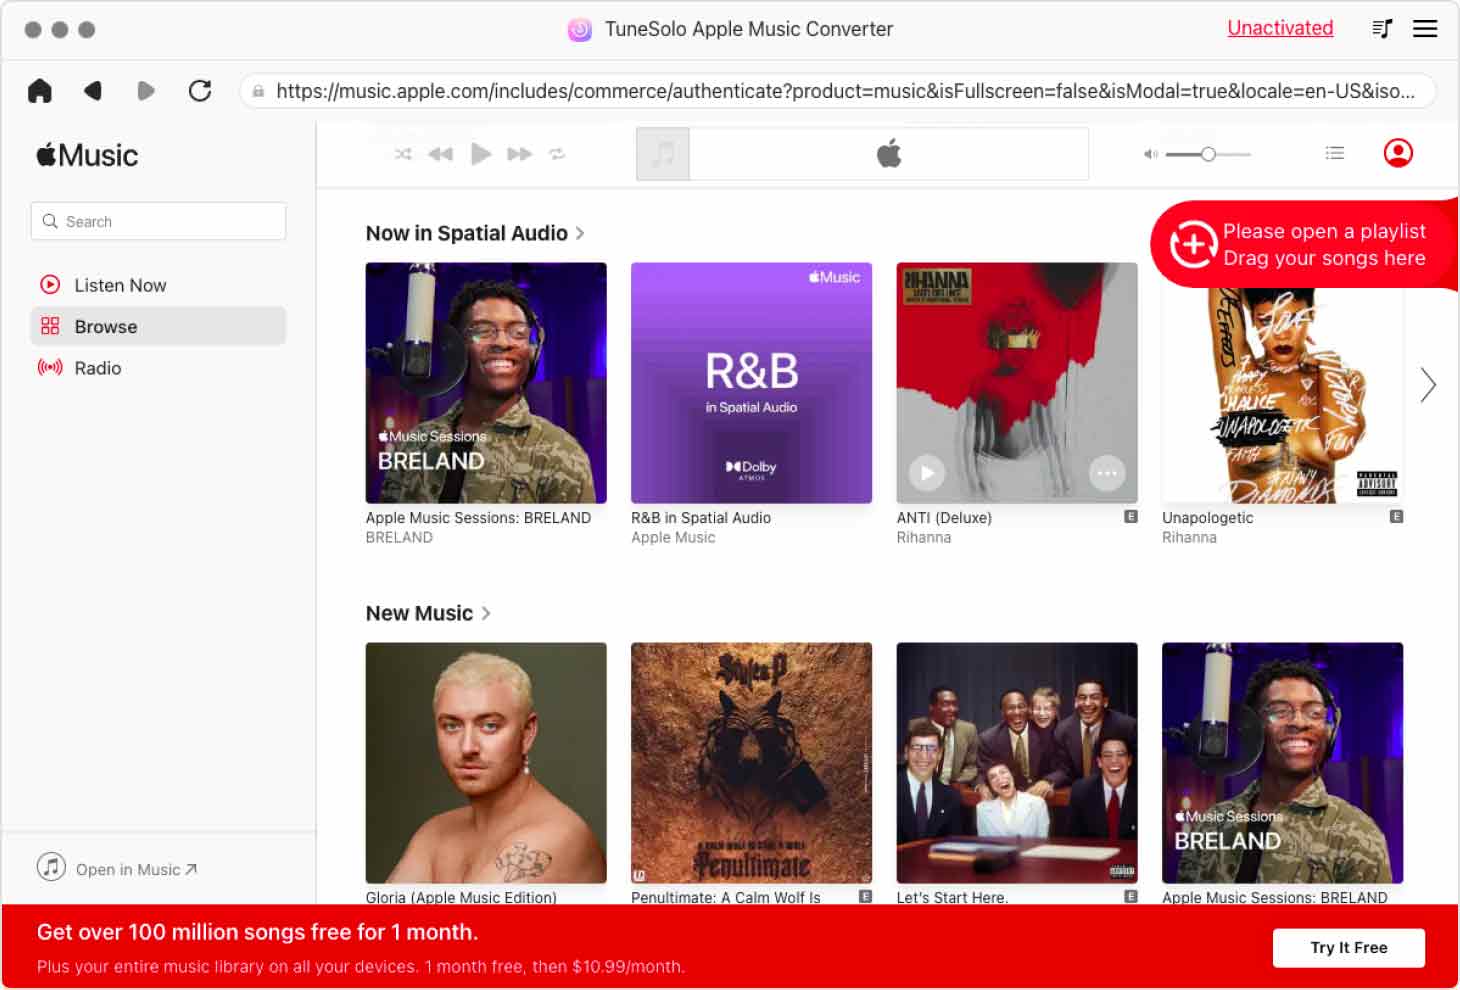Click the URL address bar

pyautogui.click(x=838, y=91)
